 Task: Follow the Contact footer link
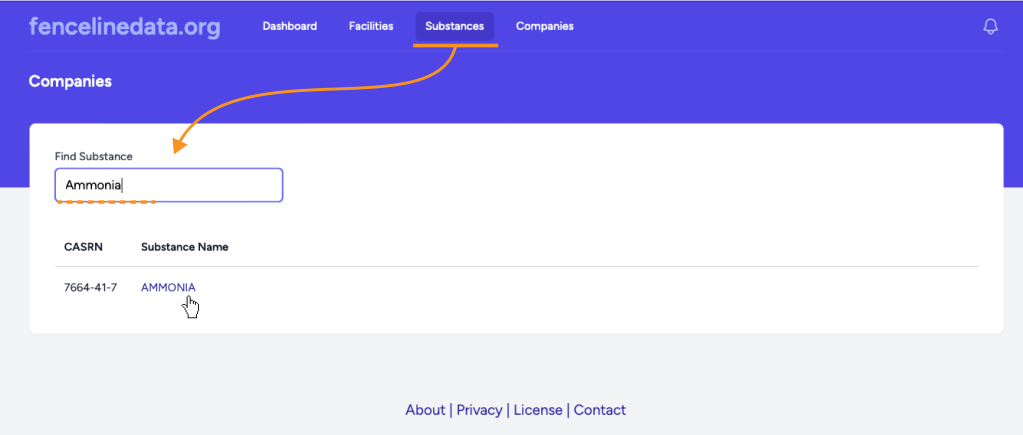tap(600, 410)
